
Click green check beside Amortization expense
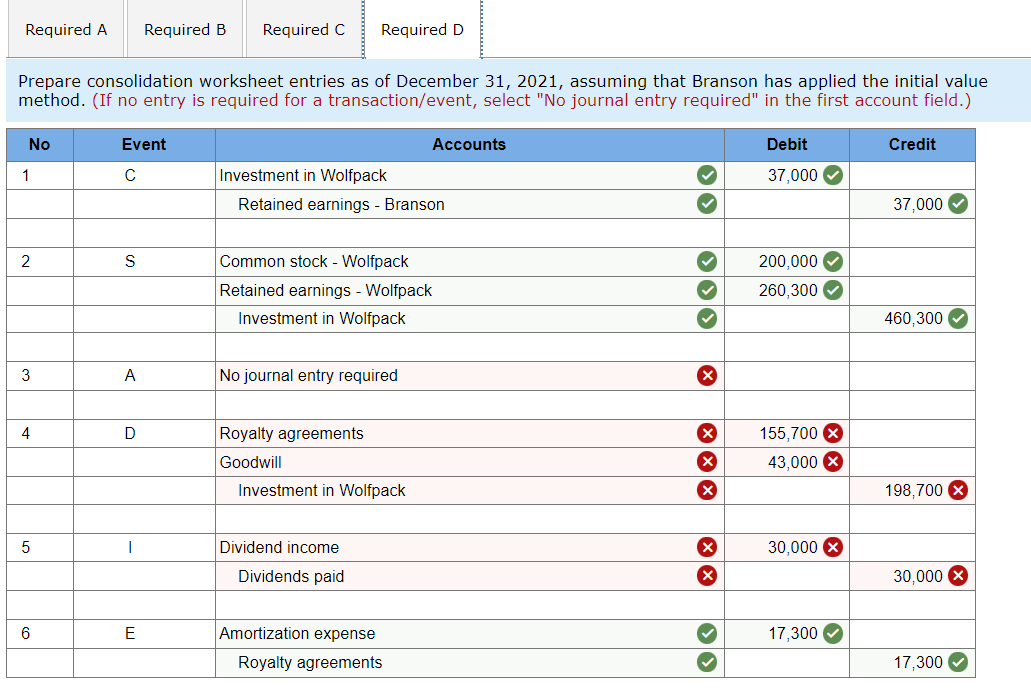click(x=707, y=633)
